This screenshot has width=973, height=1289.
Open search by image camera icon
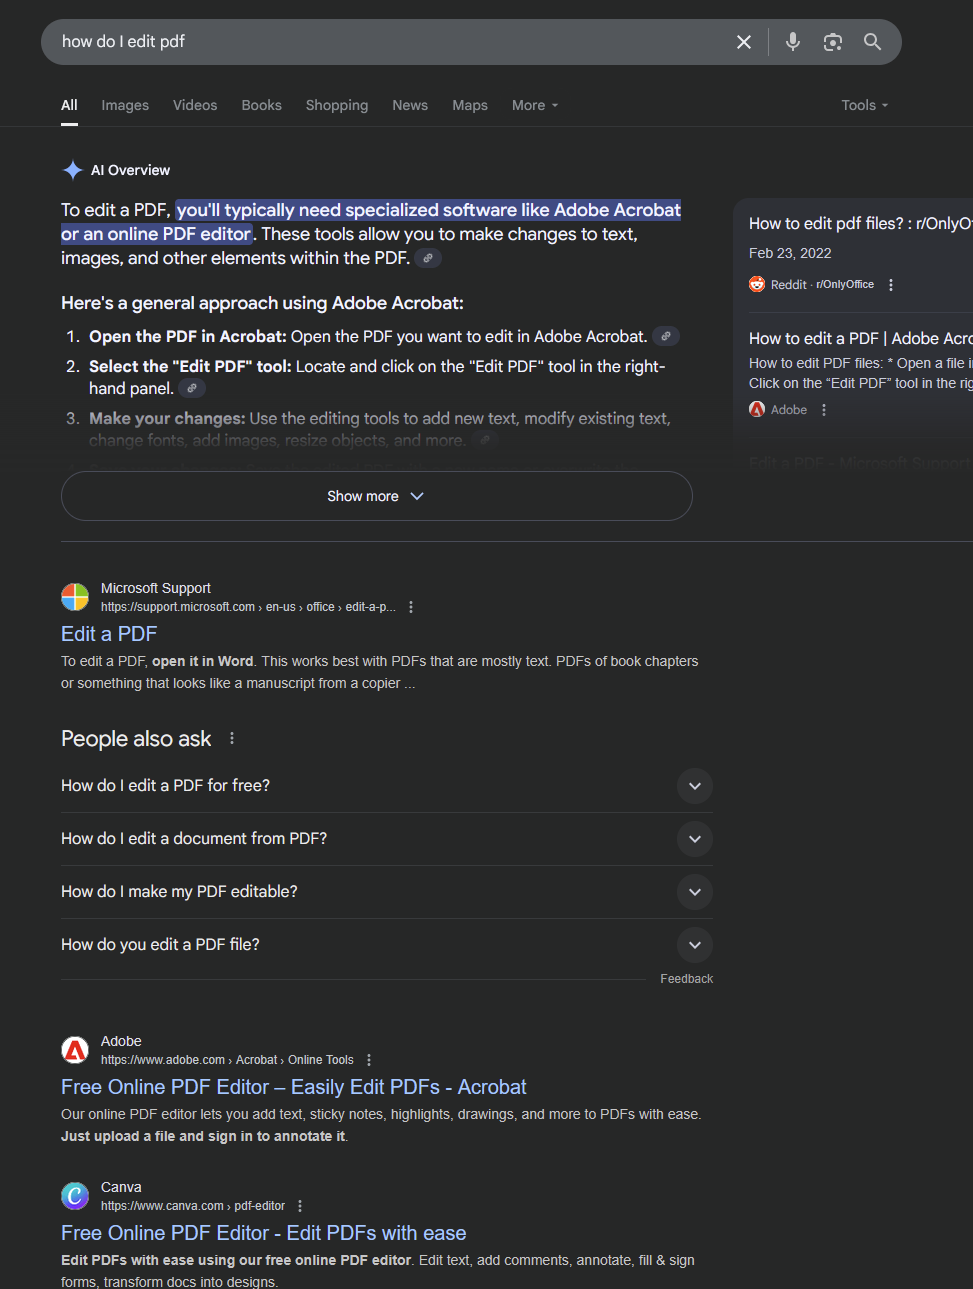click(x=833, y=42)
